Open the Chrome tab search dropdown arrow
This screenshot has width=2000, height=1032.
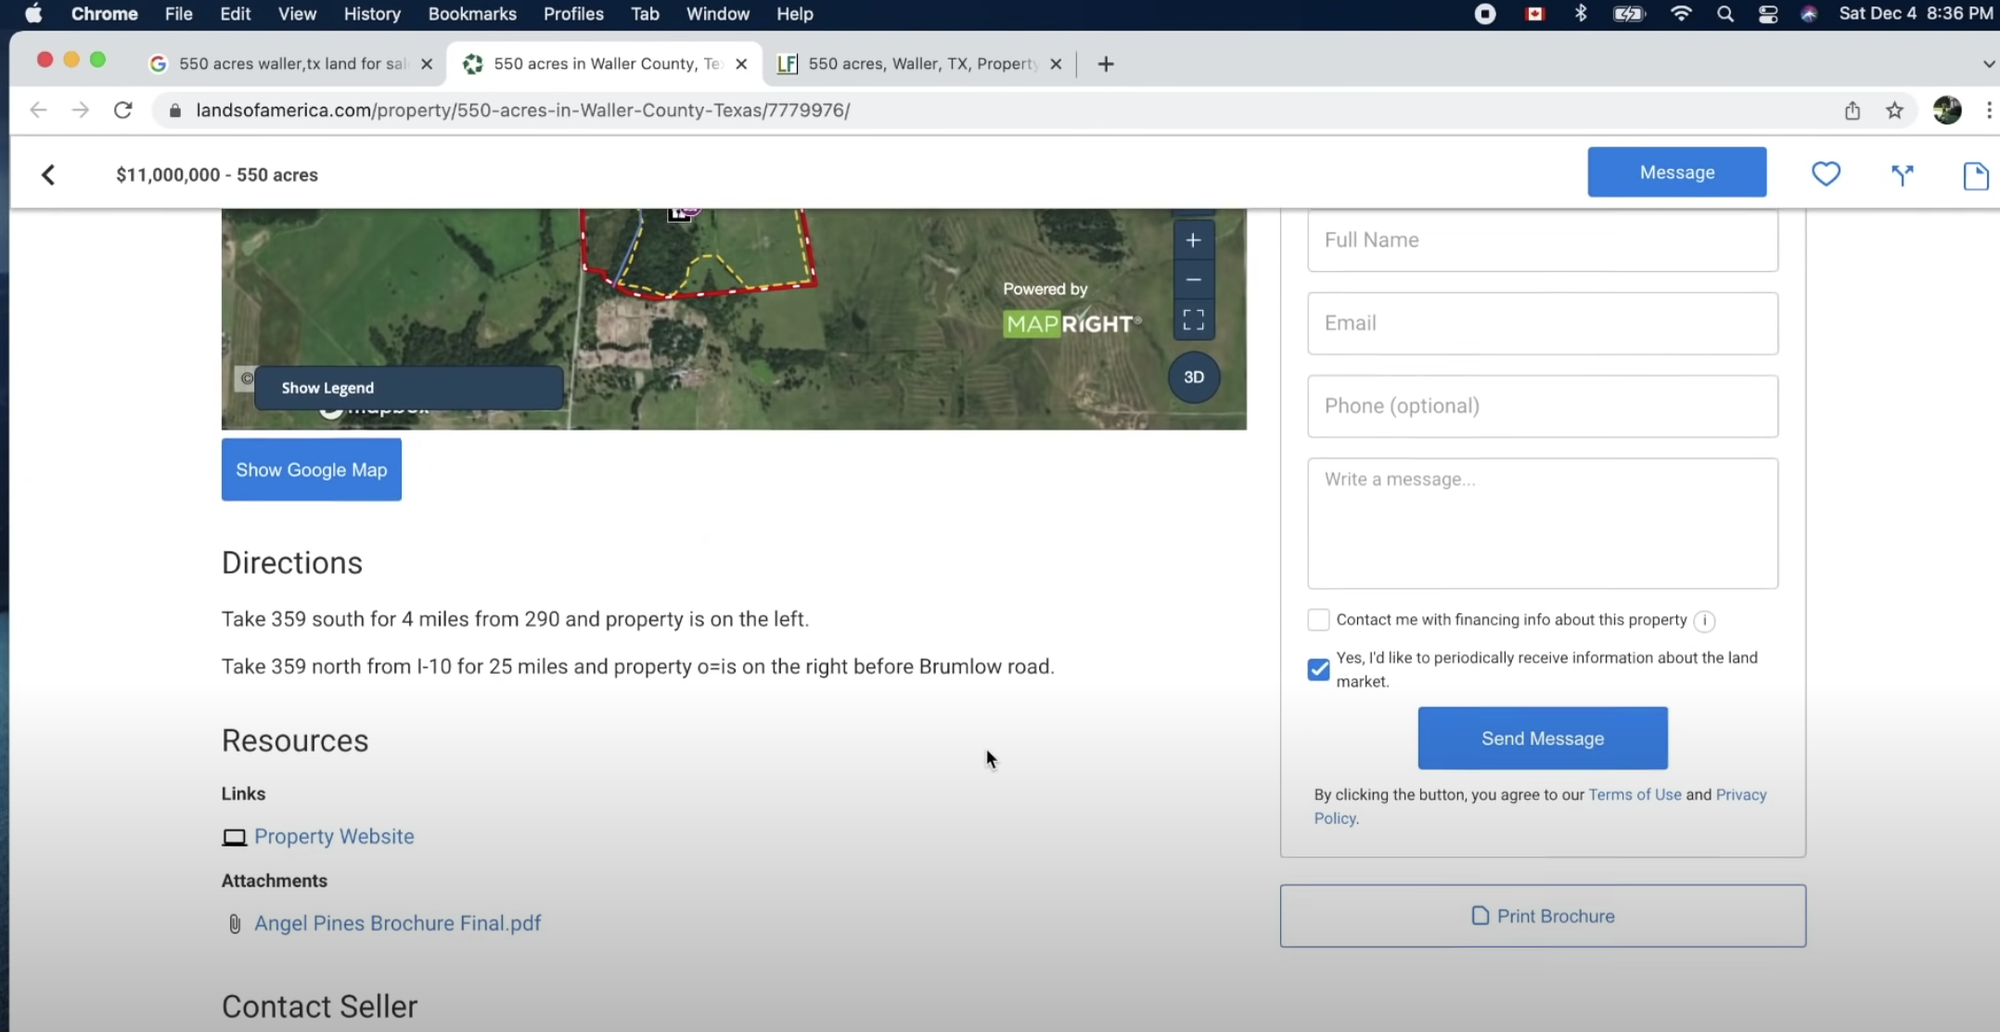pos(1987,64)
